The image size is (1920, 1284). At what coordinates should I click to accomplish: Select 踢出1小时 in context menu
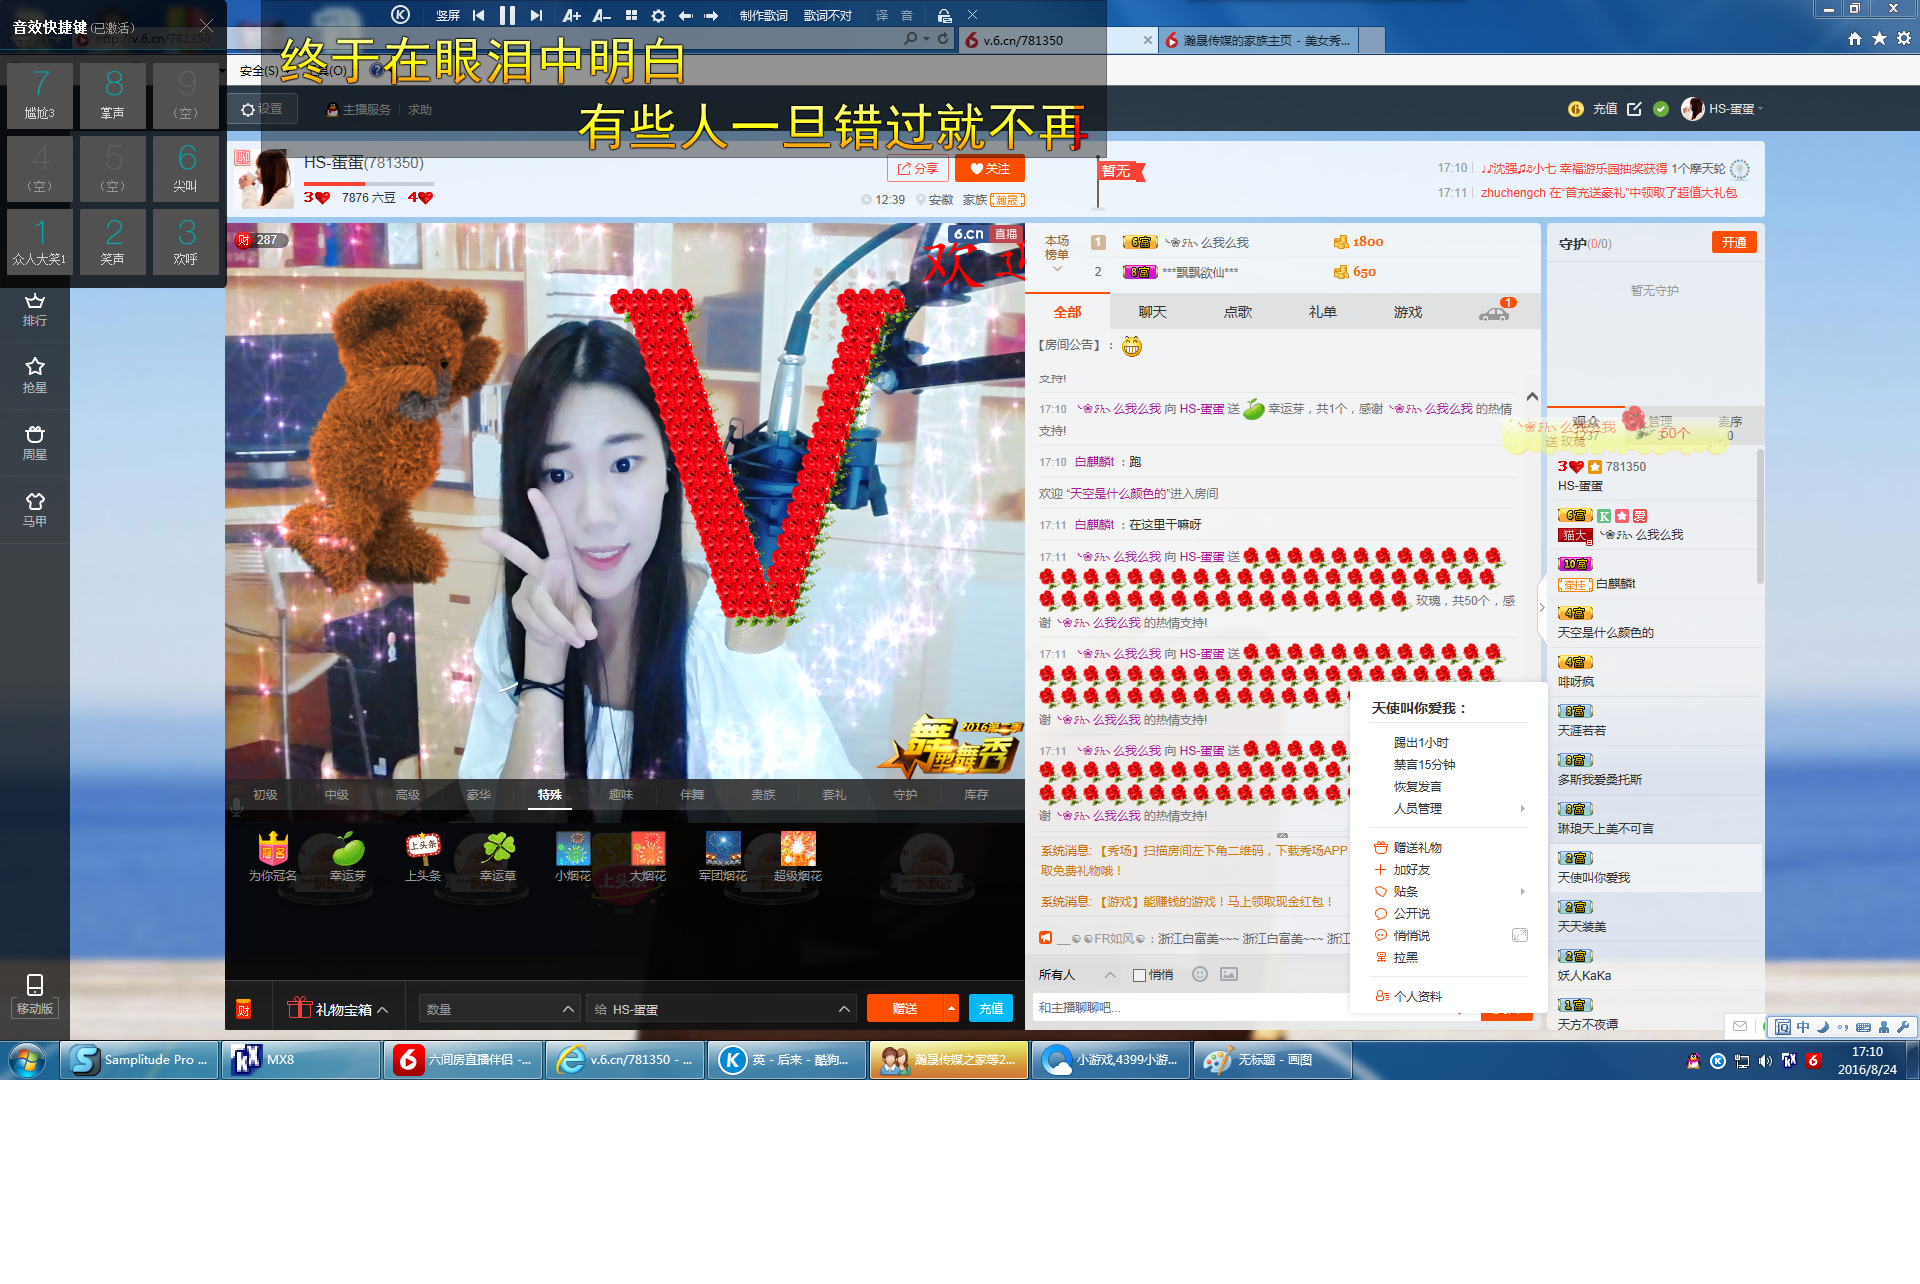tap(1421, 742)
